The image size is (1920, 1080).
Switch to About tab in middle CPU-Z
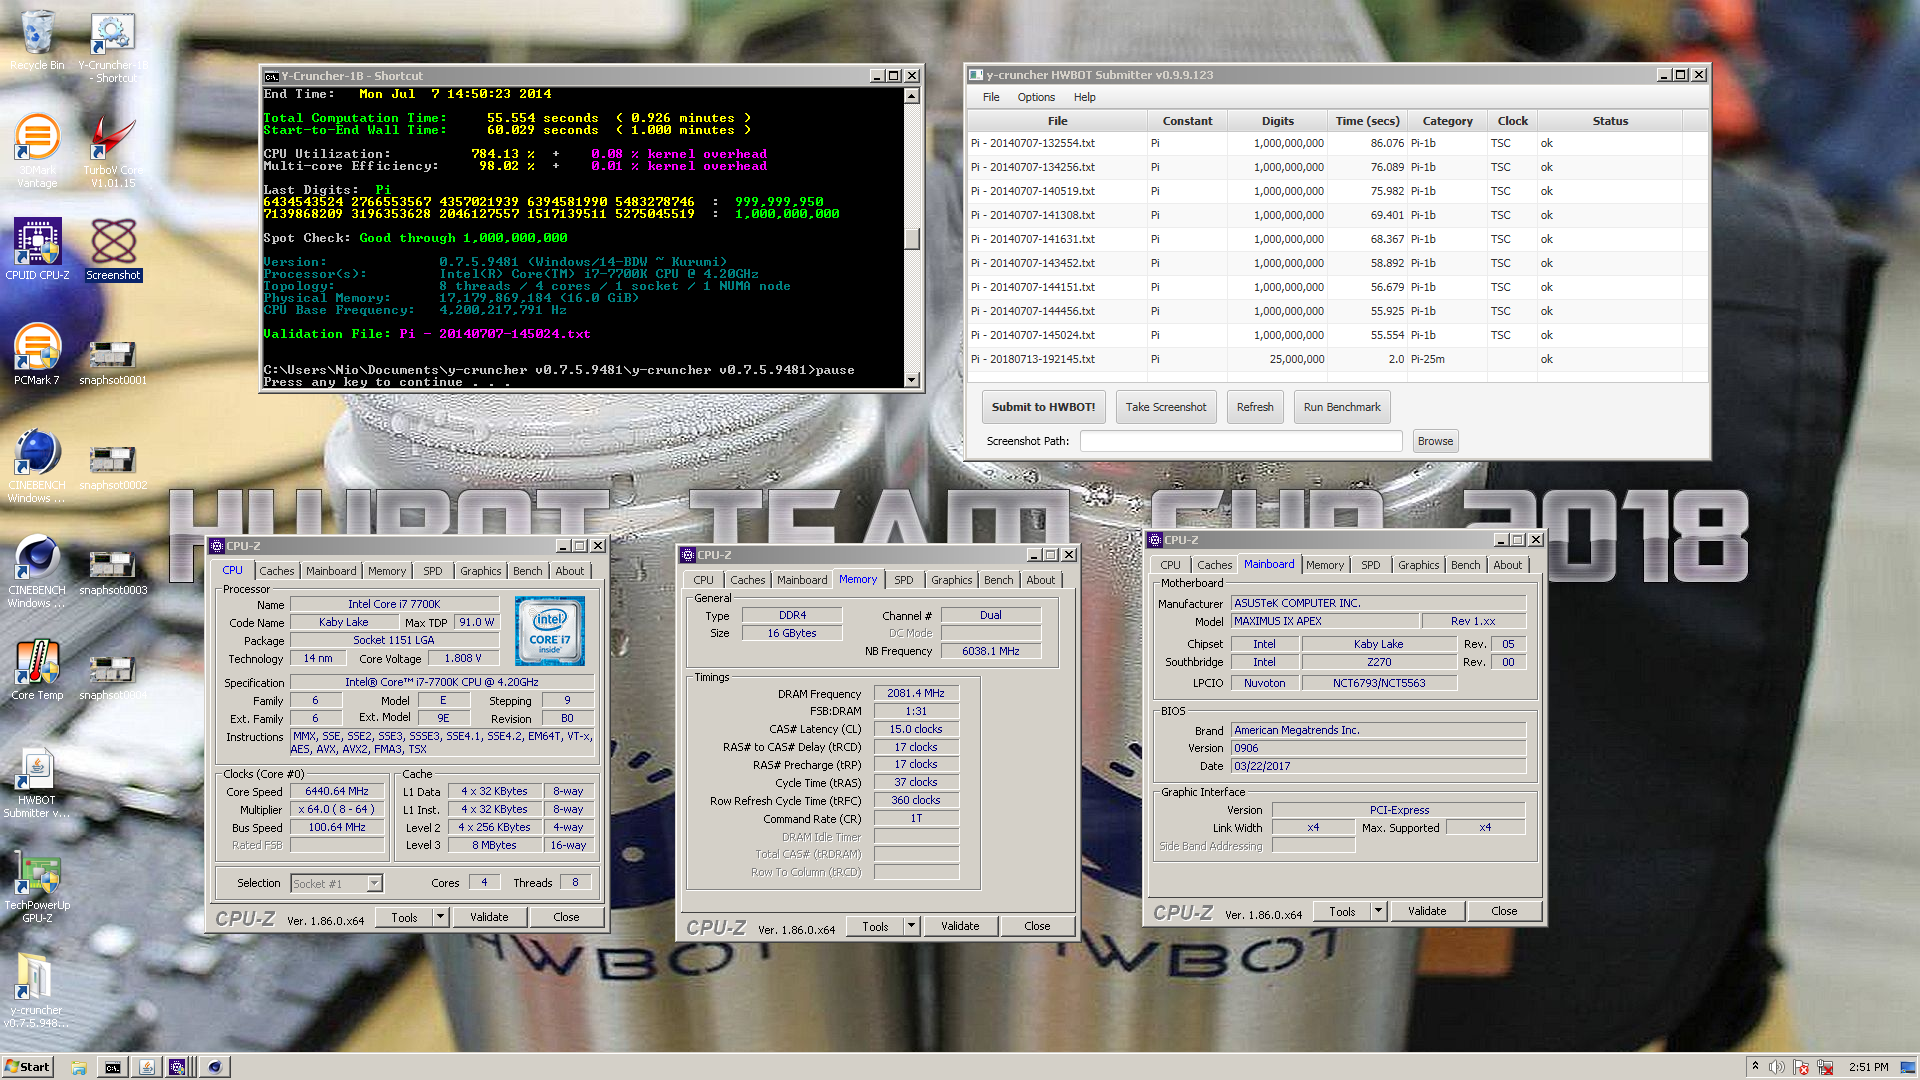coord(1040,580)
